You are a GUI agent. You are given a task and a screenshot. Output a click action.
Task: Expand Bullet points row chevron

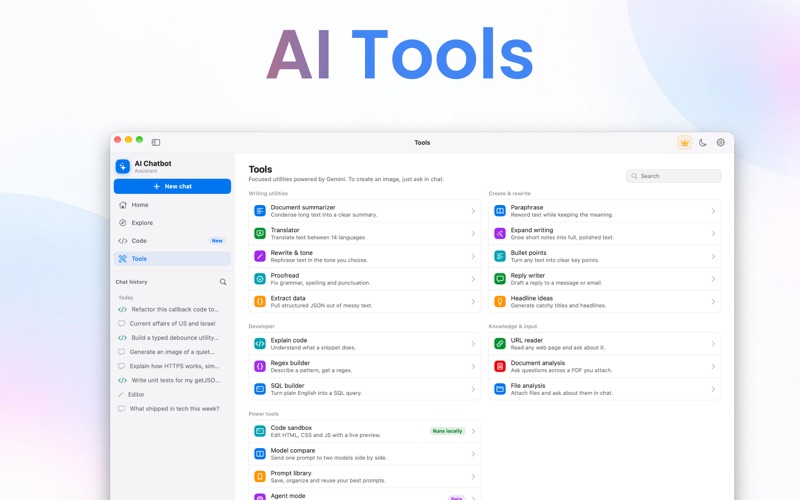point(713,256)
